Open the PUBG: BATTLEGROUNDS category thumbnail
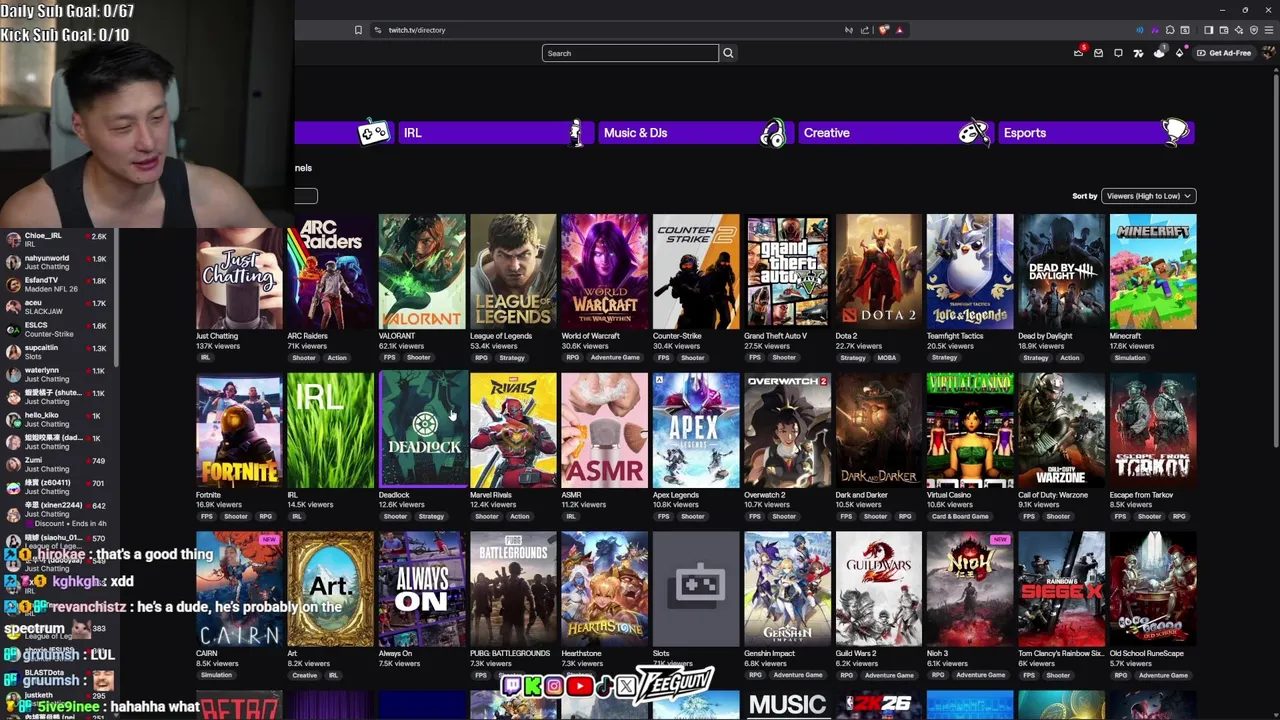1280x720 pixels. (x=513, y=590)
